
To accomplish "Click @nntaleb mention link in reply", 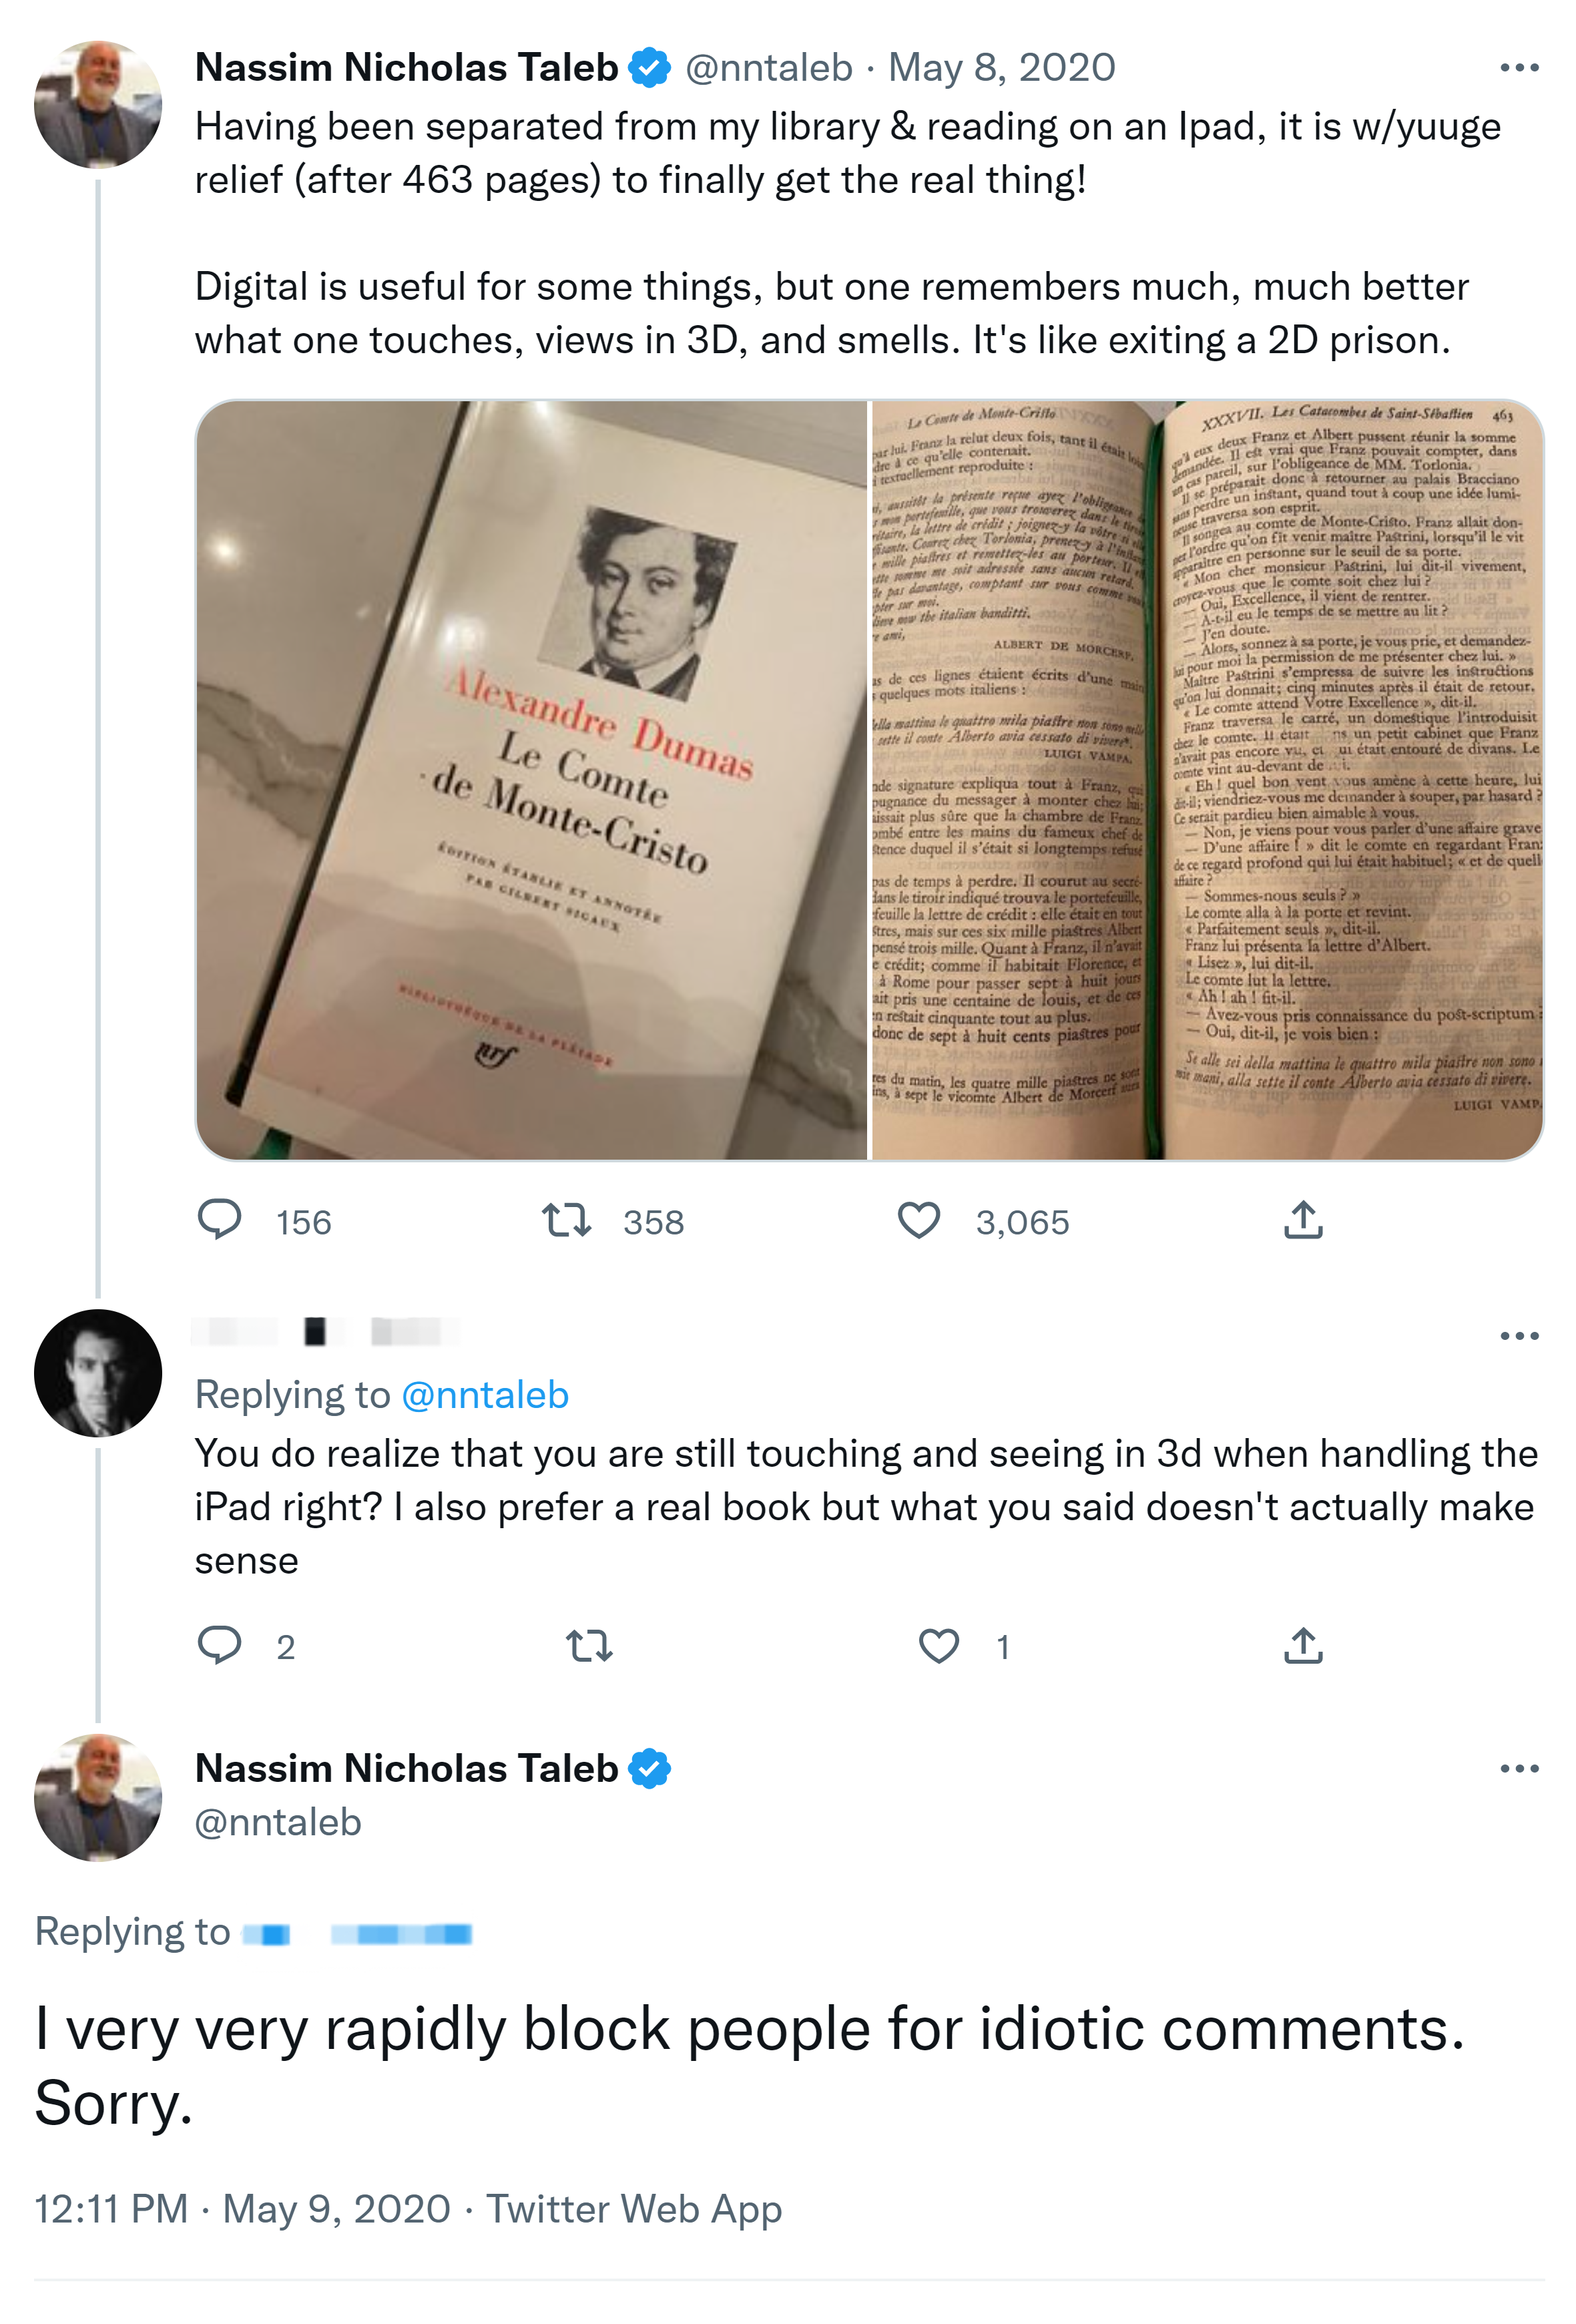I will 485,1395.
